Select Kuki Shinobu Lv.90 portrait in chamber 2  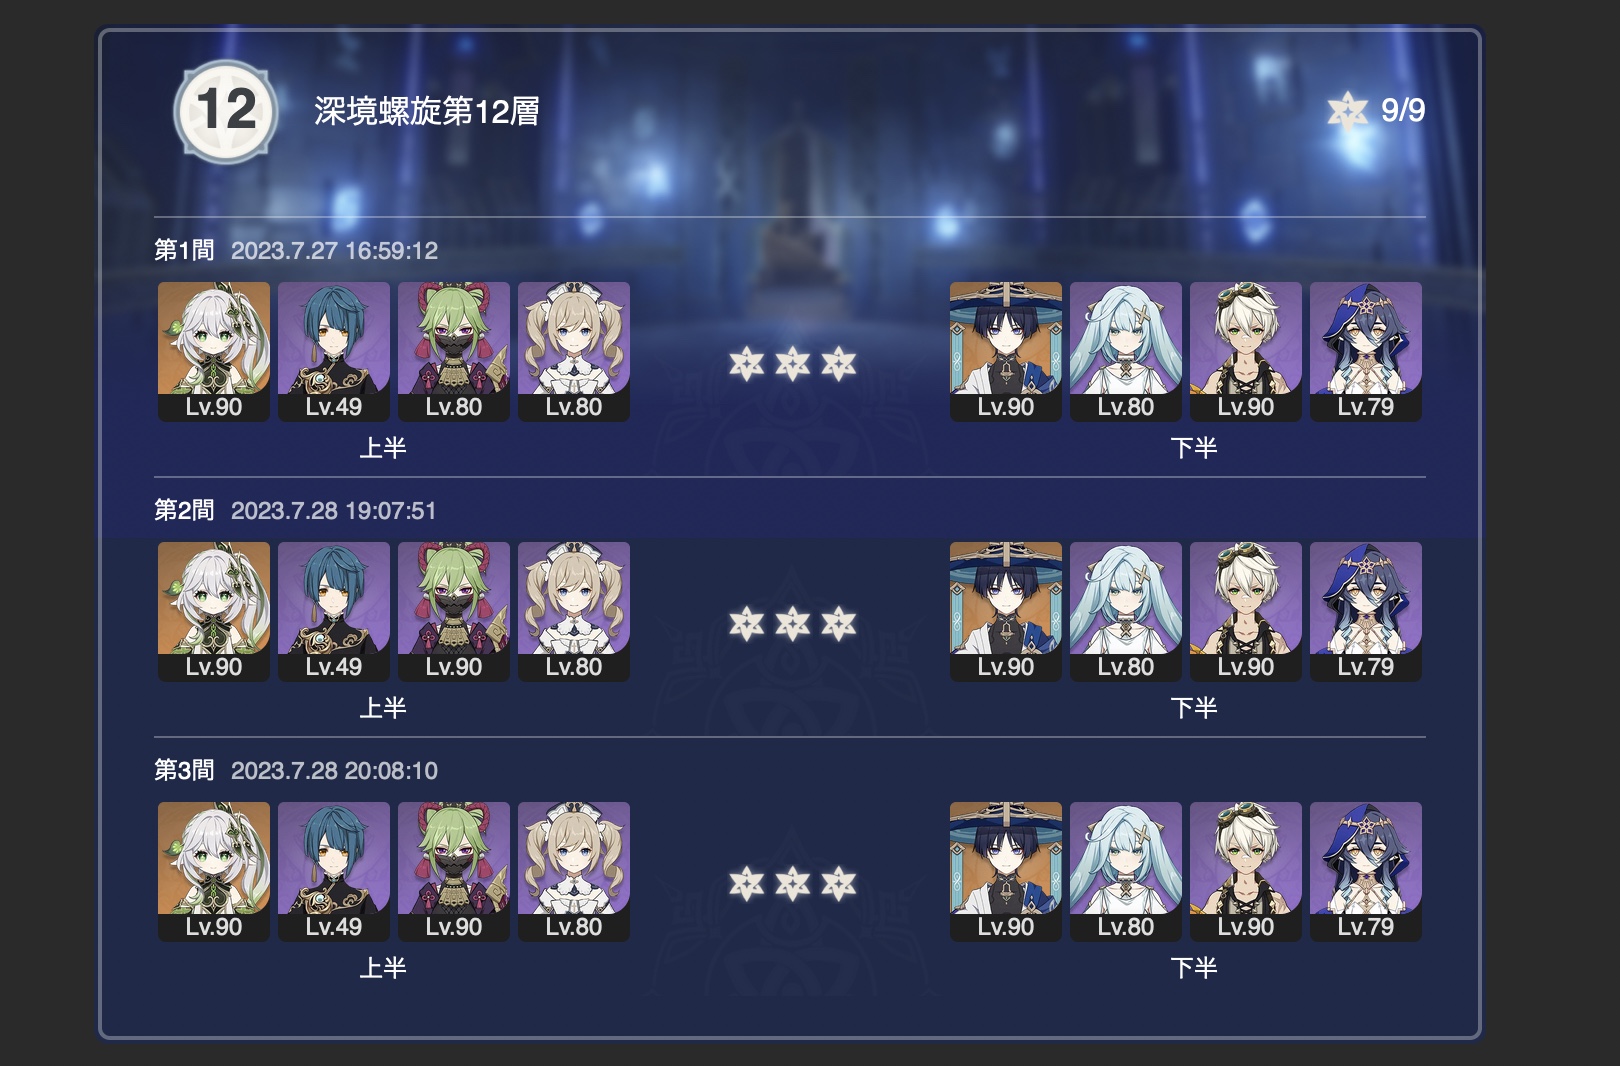pos(454,611)
